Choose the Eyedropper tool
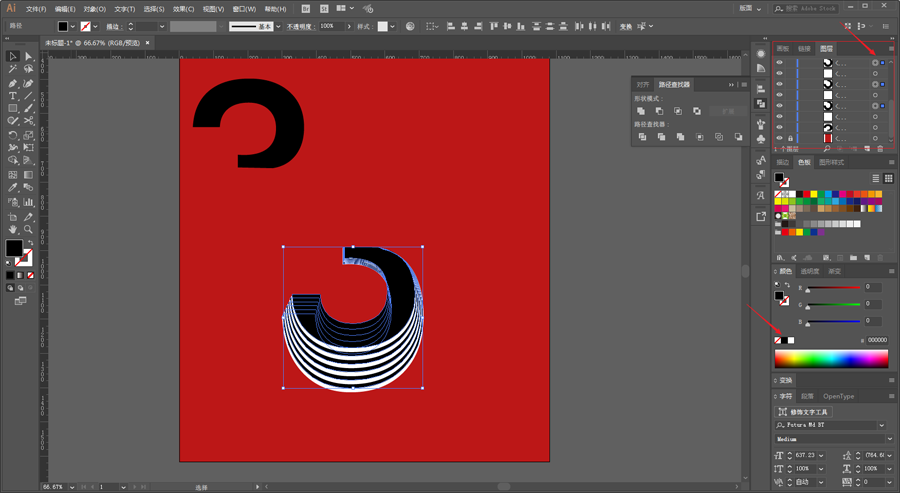This screenshot has width=900, height=493. 13,188
